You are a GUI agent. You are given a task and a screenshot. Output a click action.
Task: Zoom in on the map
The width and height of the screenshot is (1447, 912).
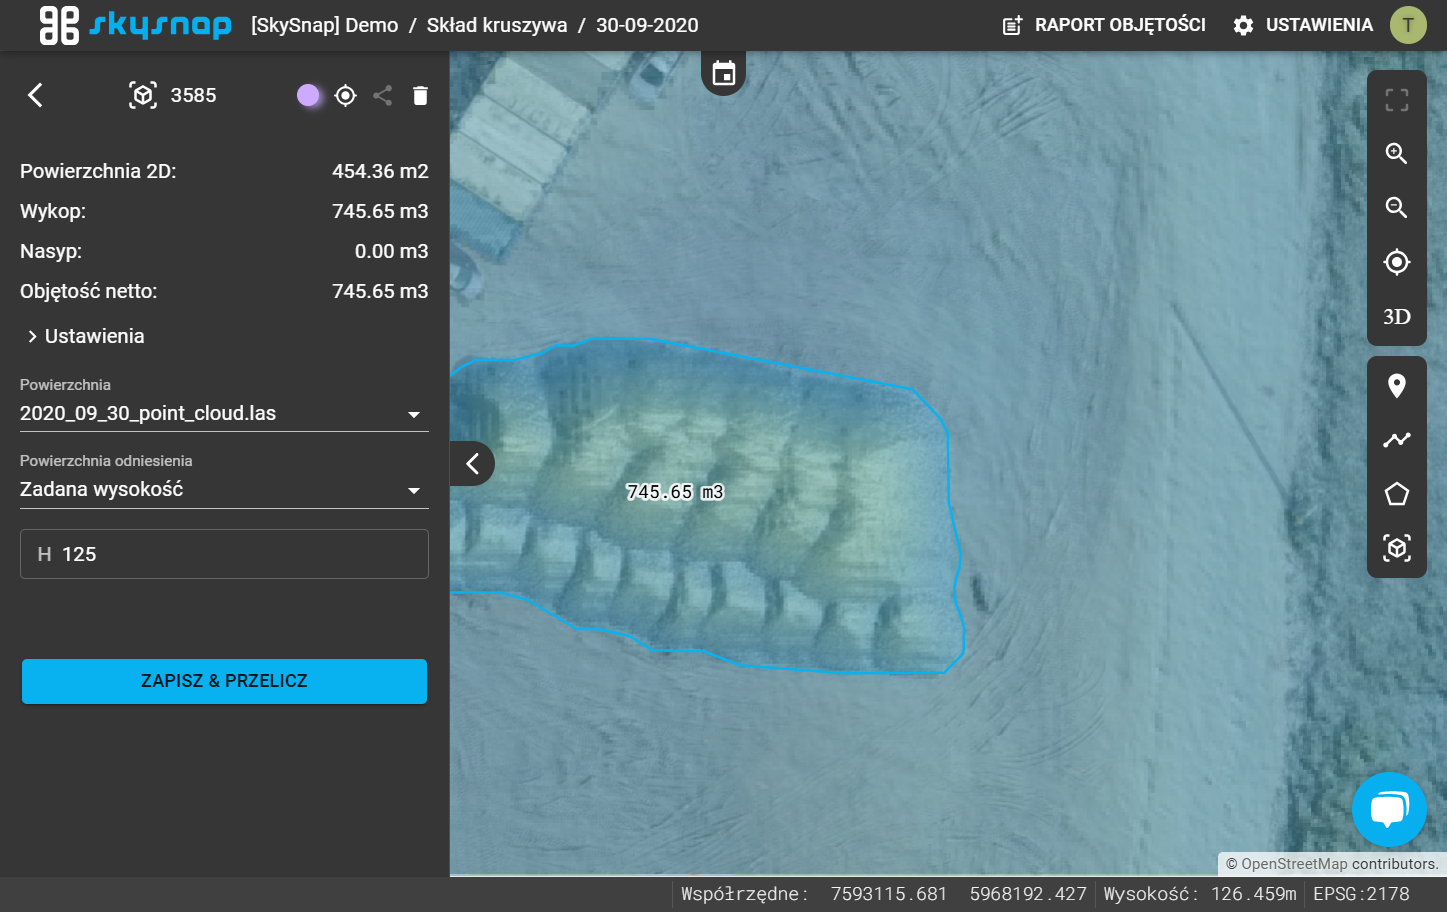[1397, 153]
